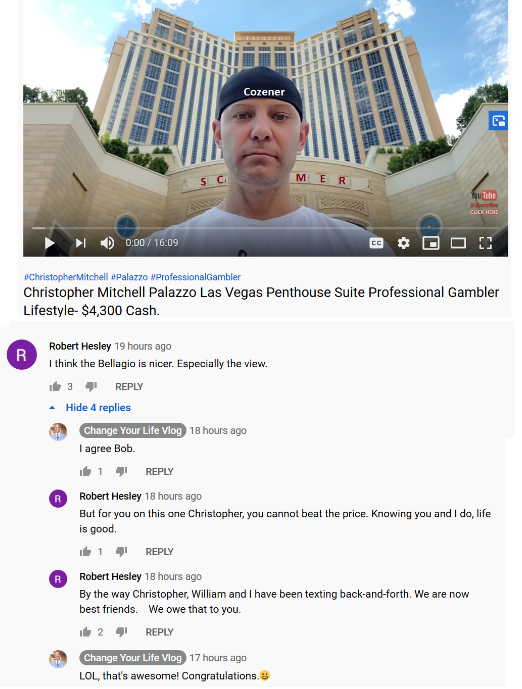Reply to the 'best friends' comment
The image size is (522, 689).
point(160,632)
